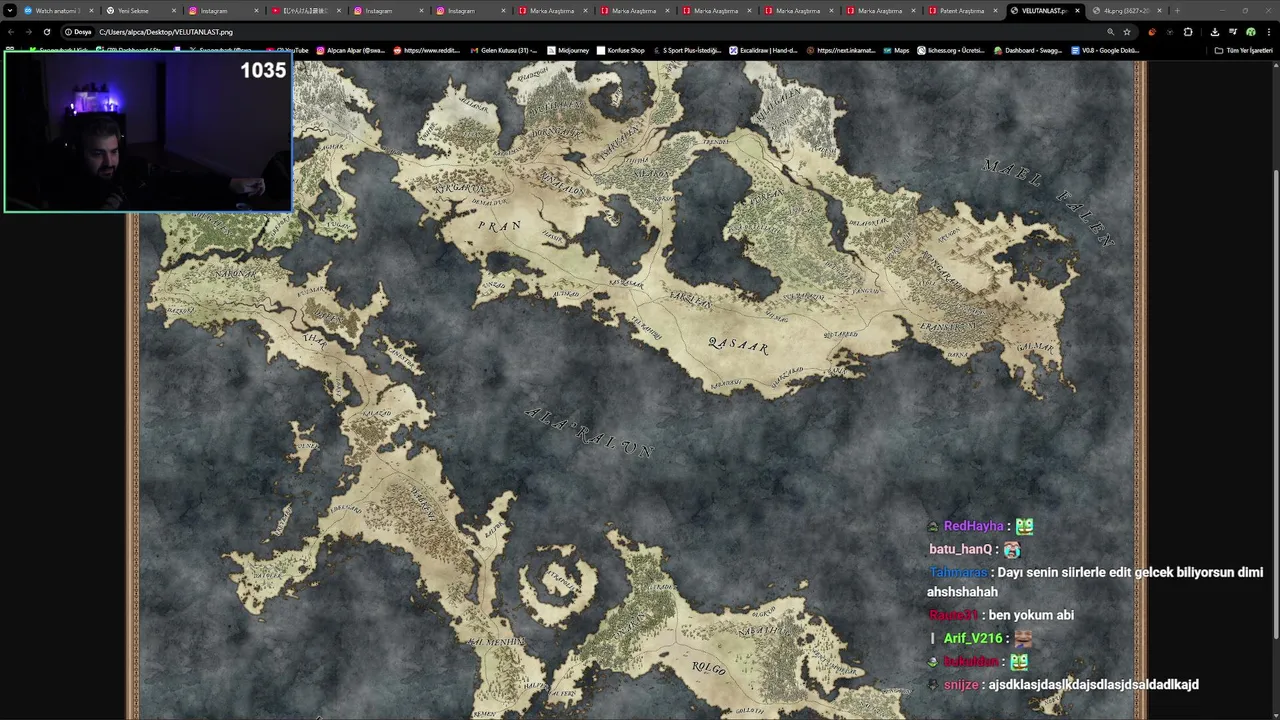Close the 4k.png tab

pos(1159,11)
